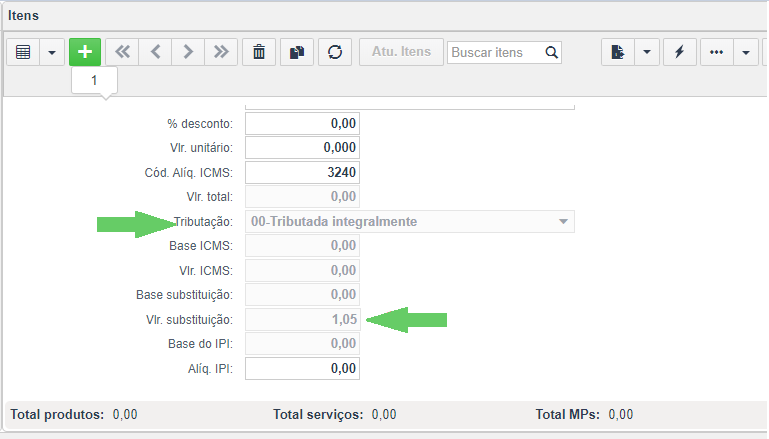Click the Vlr. total field

tap(303, 197)
